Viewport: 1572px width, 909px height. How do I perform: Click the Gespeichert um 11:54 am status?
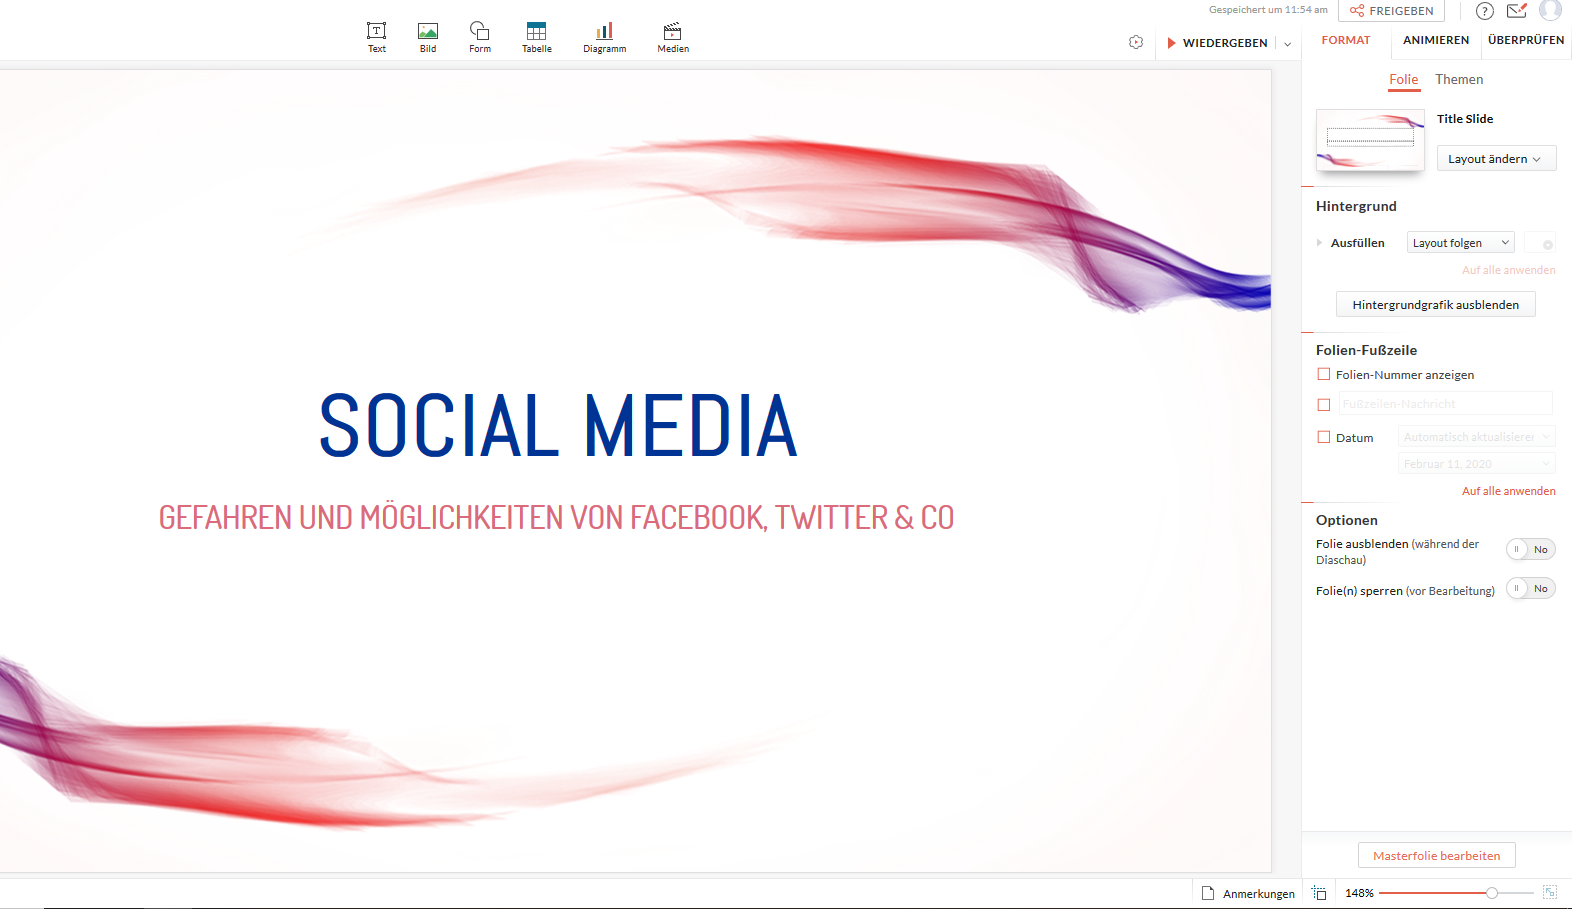1268,10
